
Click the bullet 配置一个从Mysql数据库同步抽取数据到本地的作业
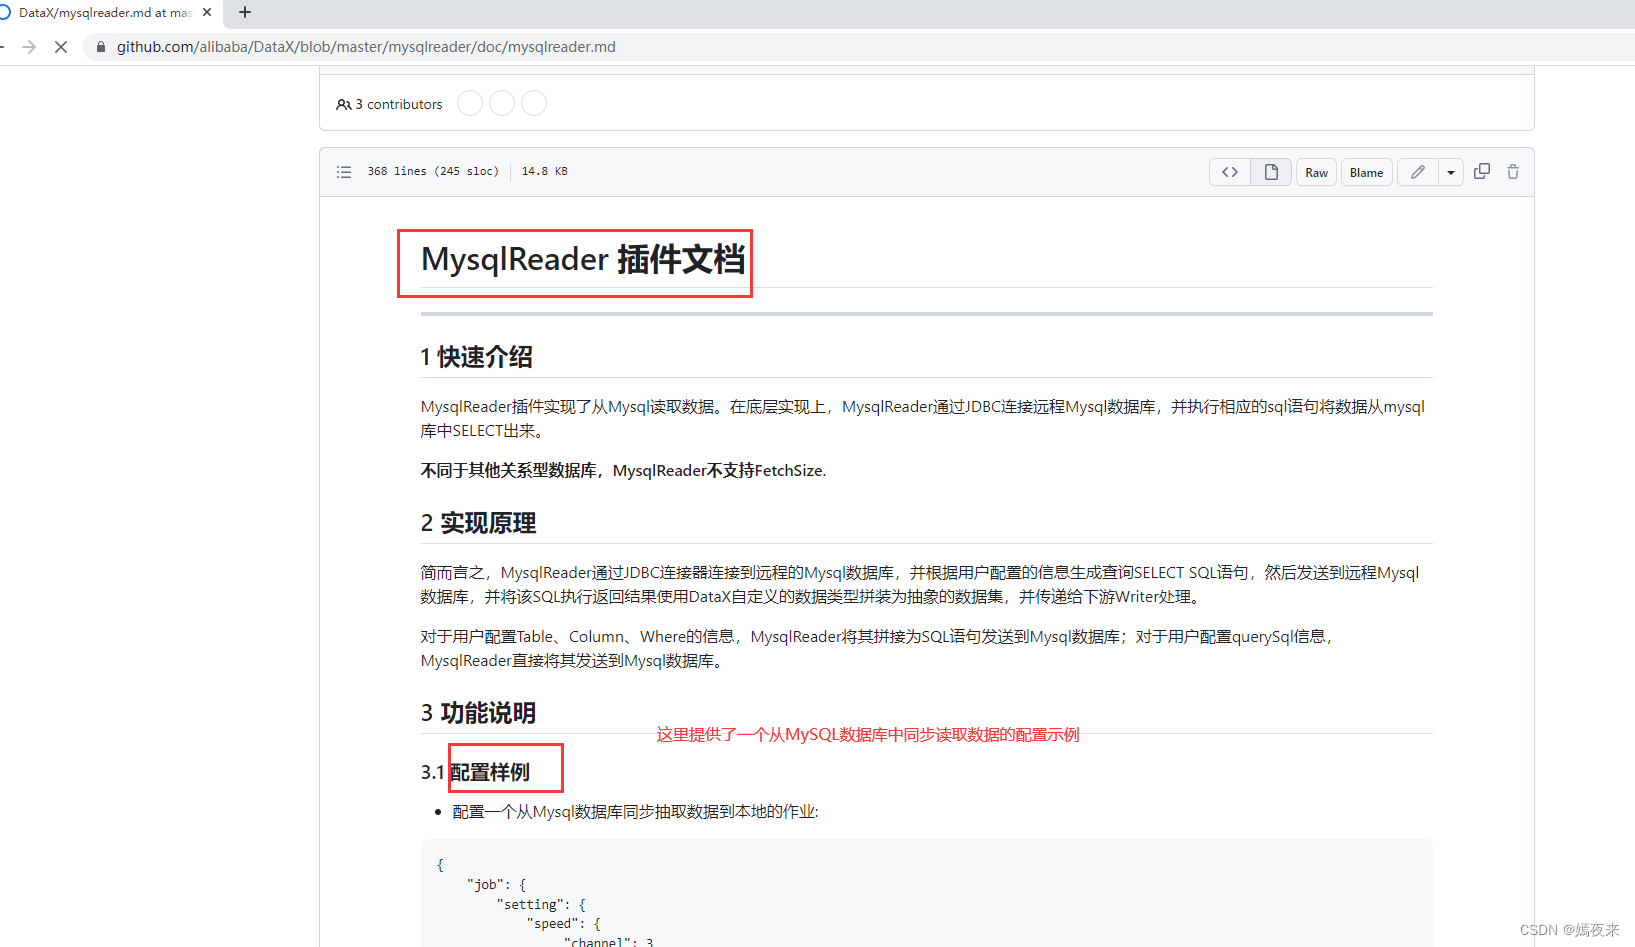635,812
